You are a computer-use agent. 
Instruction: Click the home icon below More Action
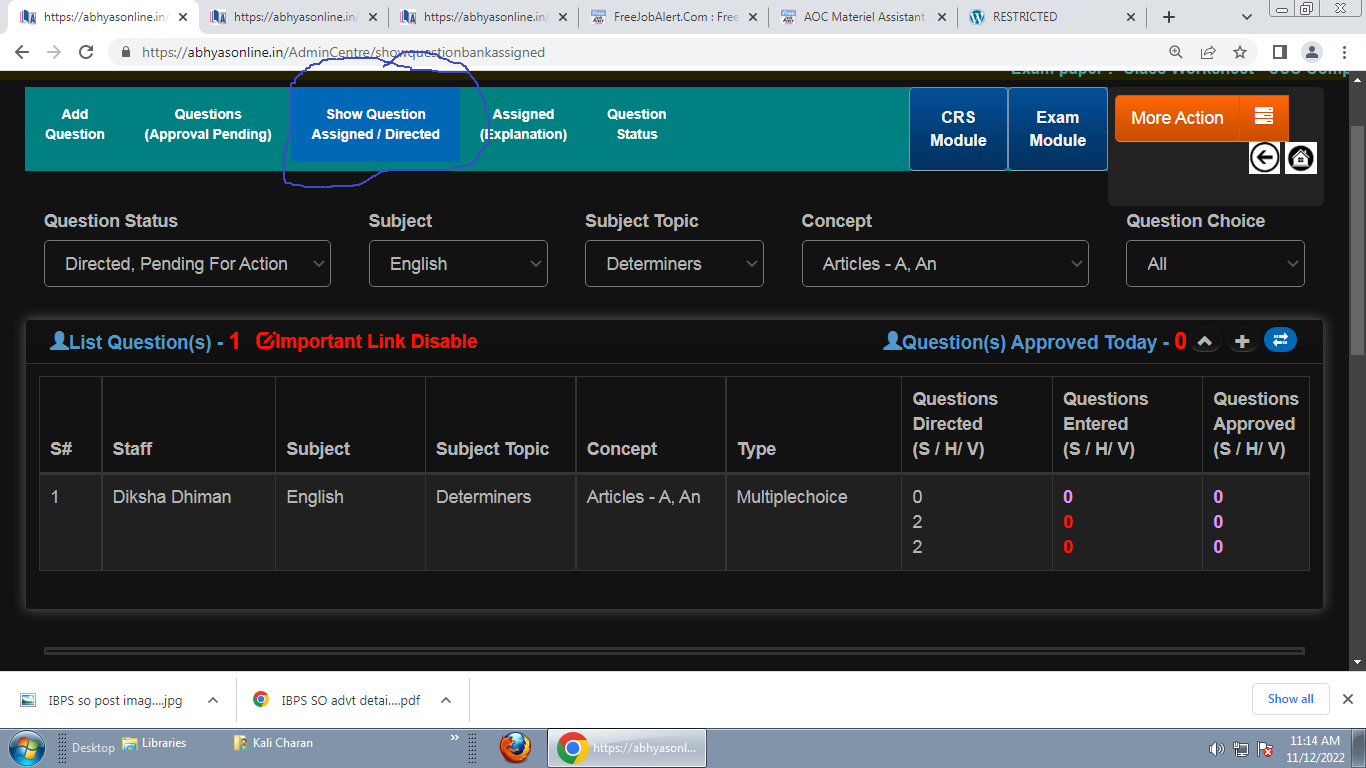tap(1300, 157)
